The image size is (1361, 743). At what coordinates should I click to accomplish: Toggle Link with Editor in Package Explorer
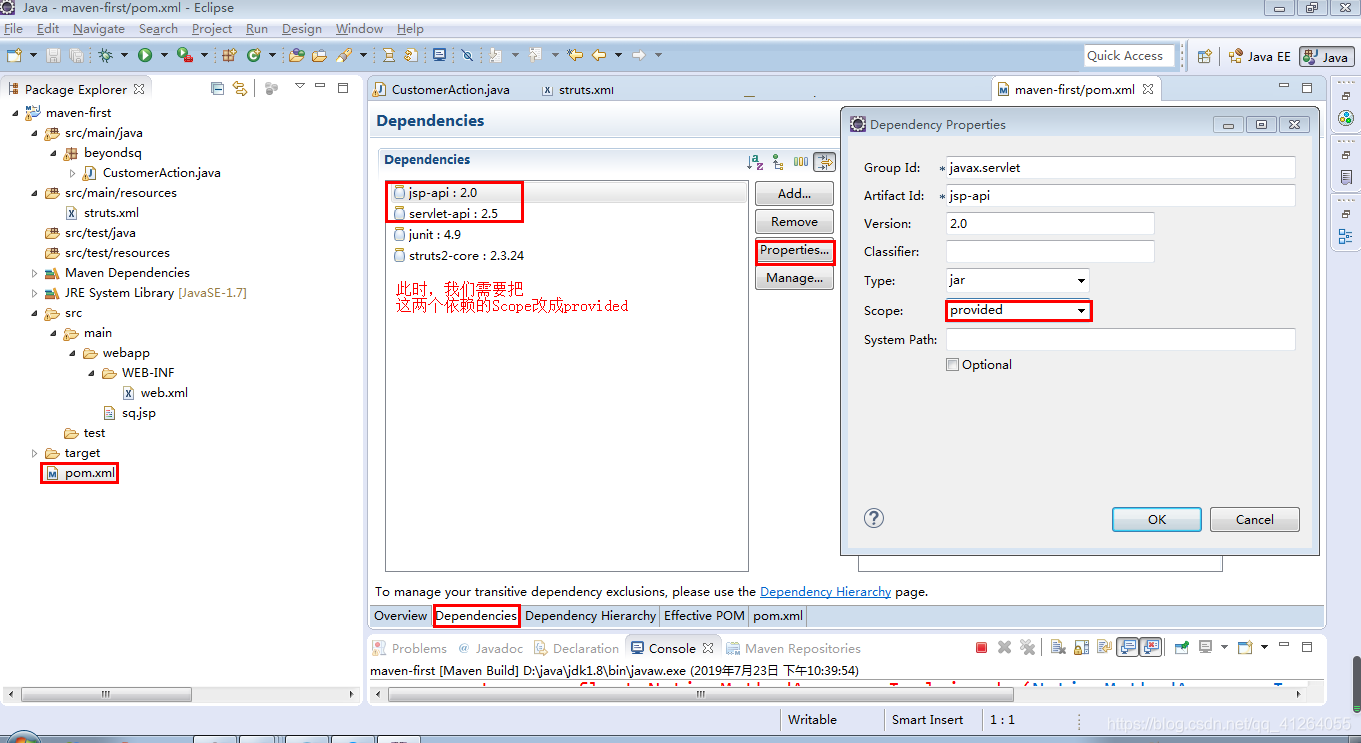240,88
